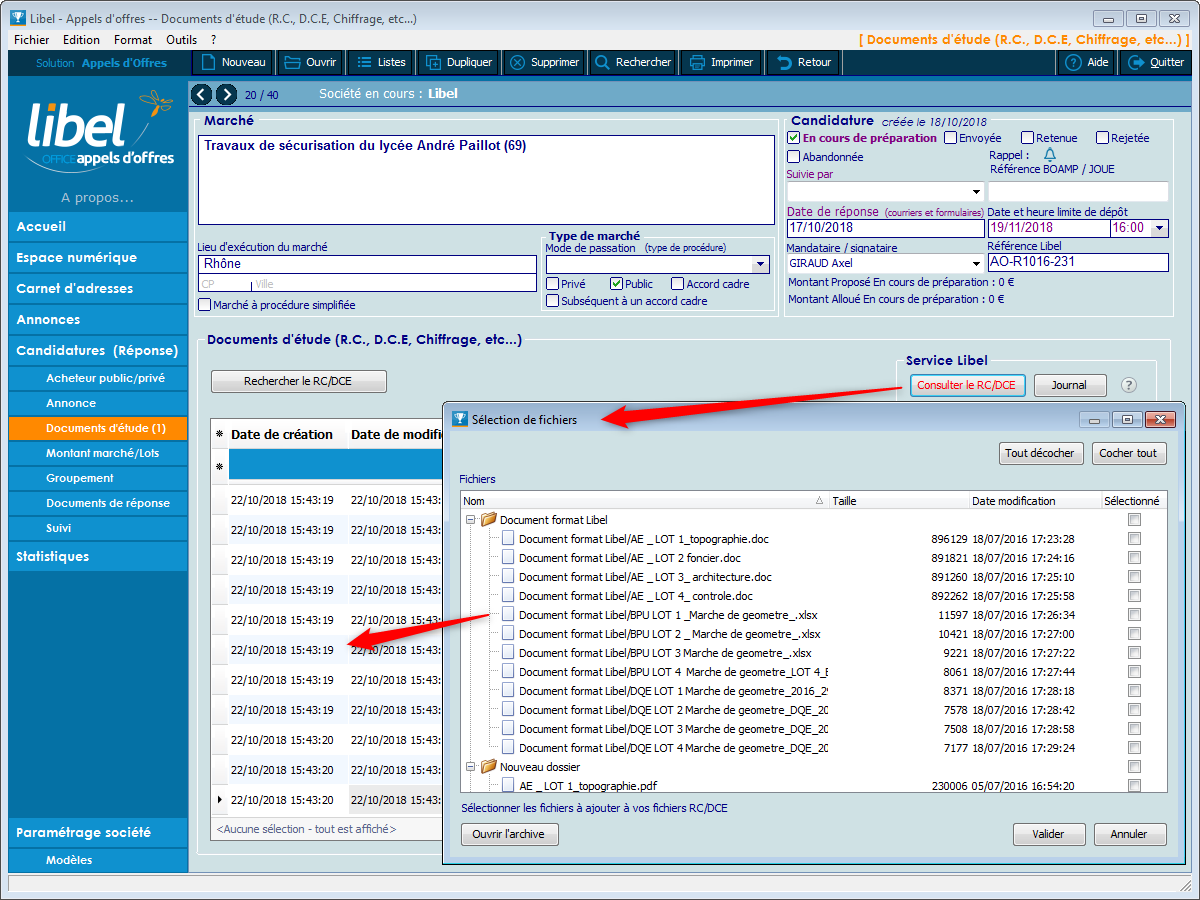Sort files by Nom column
The height and width of the screenshot is (900, 1200).
(644, 501)
